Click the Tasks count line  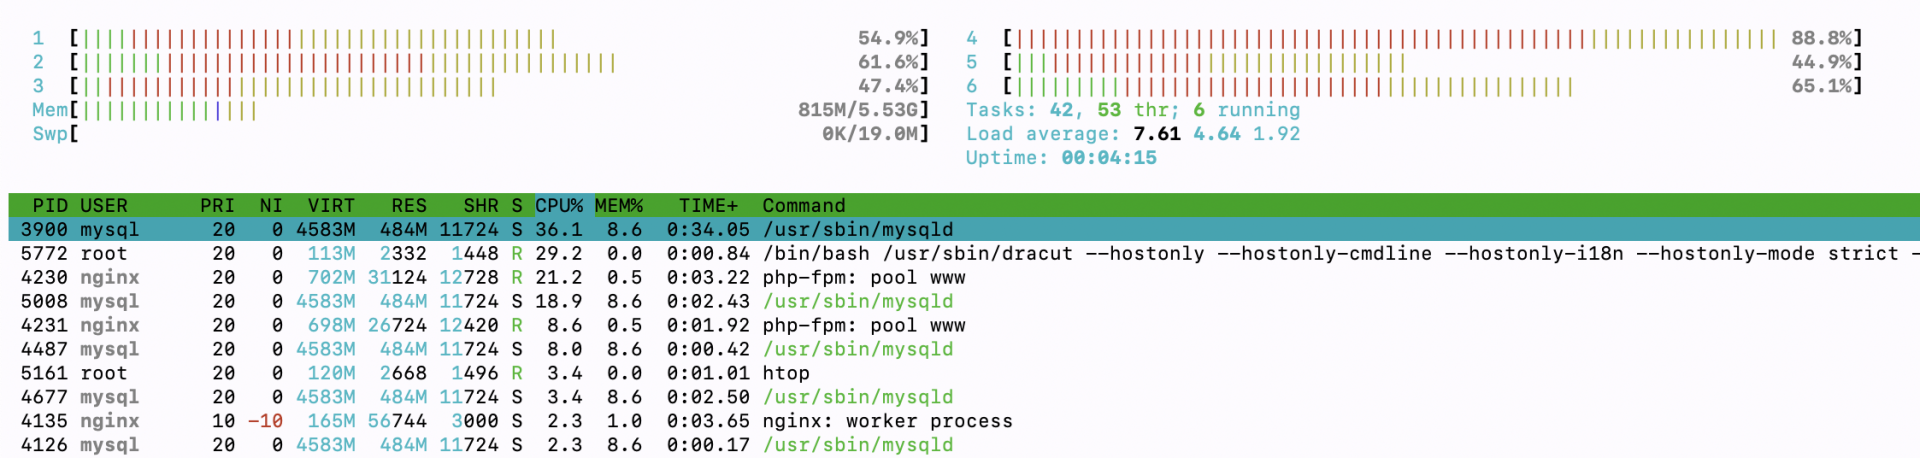pyautogui.click(x=1133, y=110)
